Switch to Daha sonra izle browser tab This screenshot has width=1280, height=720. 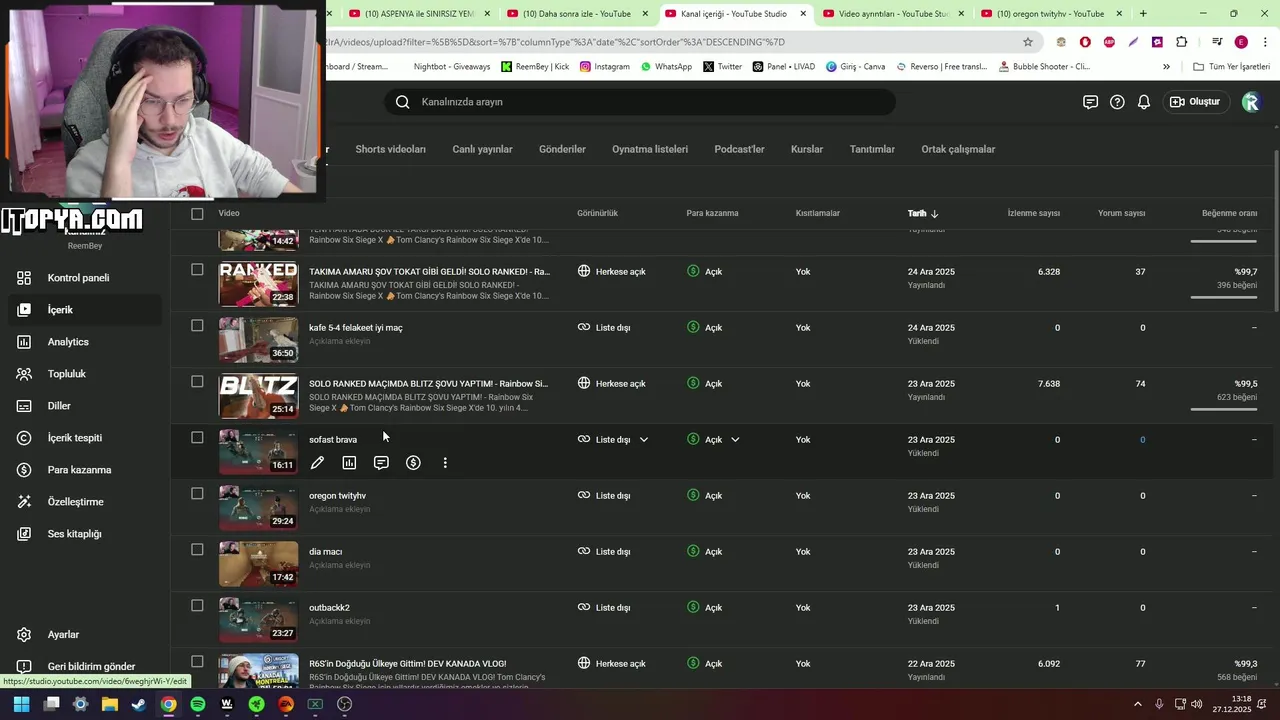pos(576,14)
